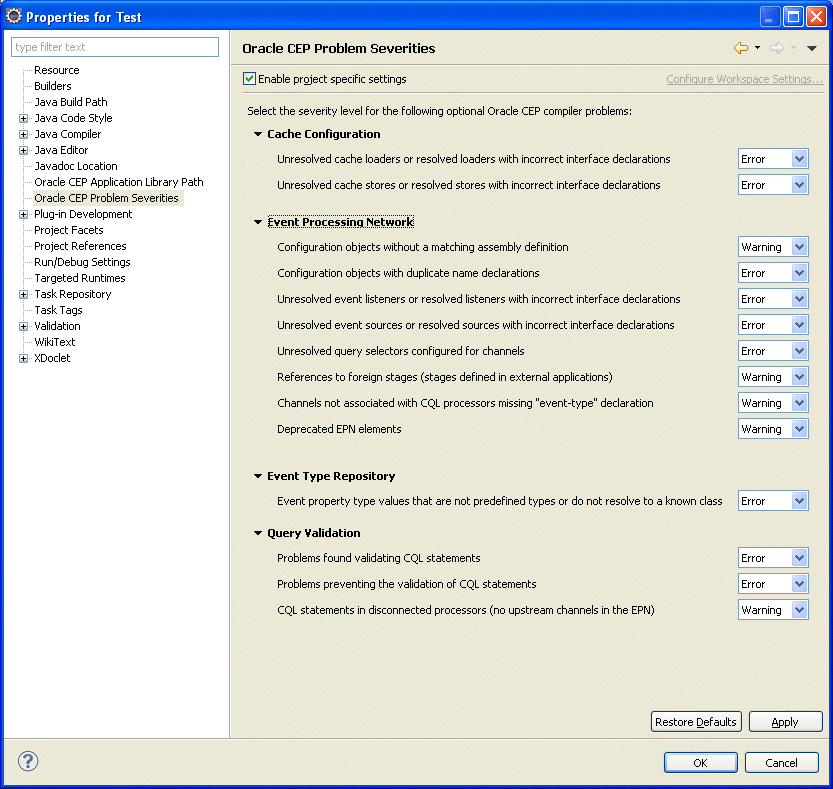Select WikiText tree item
Image resolution: width=833 pixels, height=789 pixels.
click(55, 342)
